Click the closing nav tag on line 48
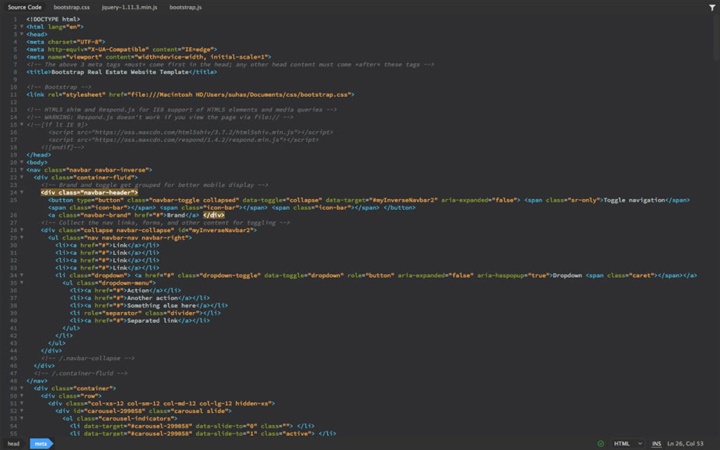This screenshot has width=720, height=450. coord(37,381)
